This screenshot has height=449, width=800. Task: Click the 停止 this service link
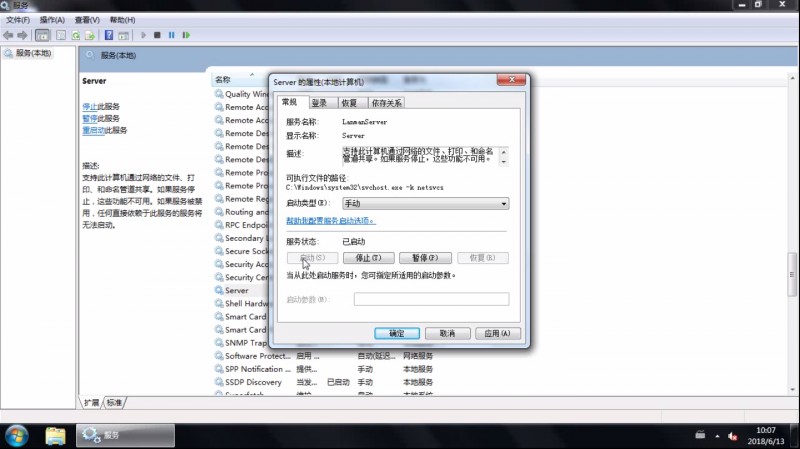89,107
